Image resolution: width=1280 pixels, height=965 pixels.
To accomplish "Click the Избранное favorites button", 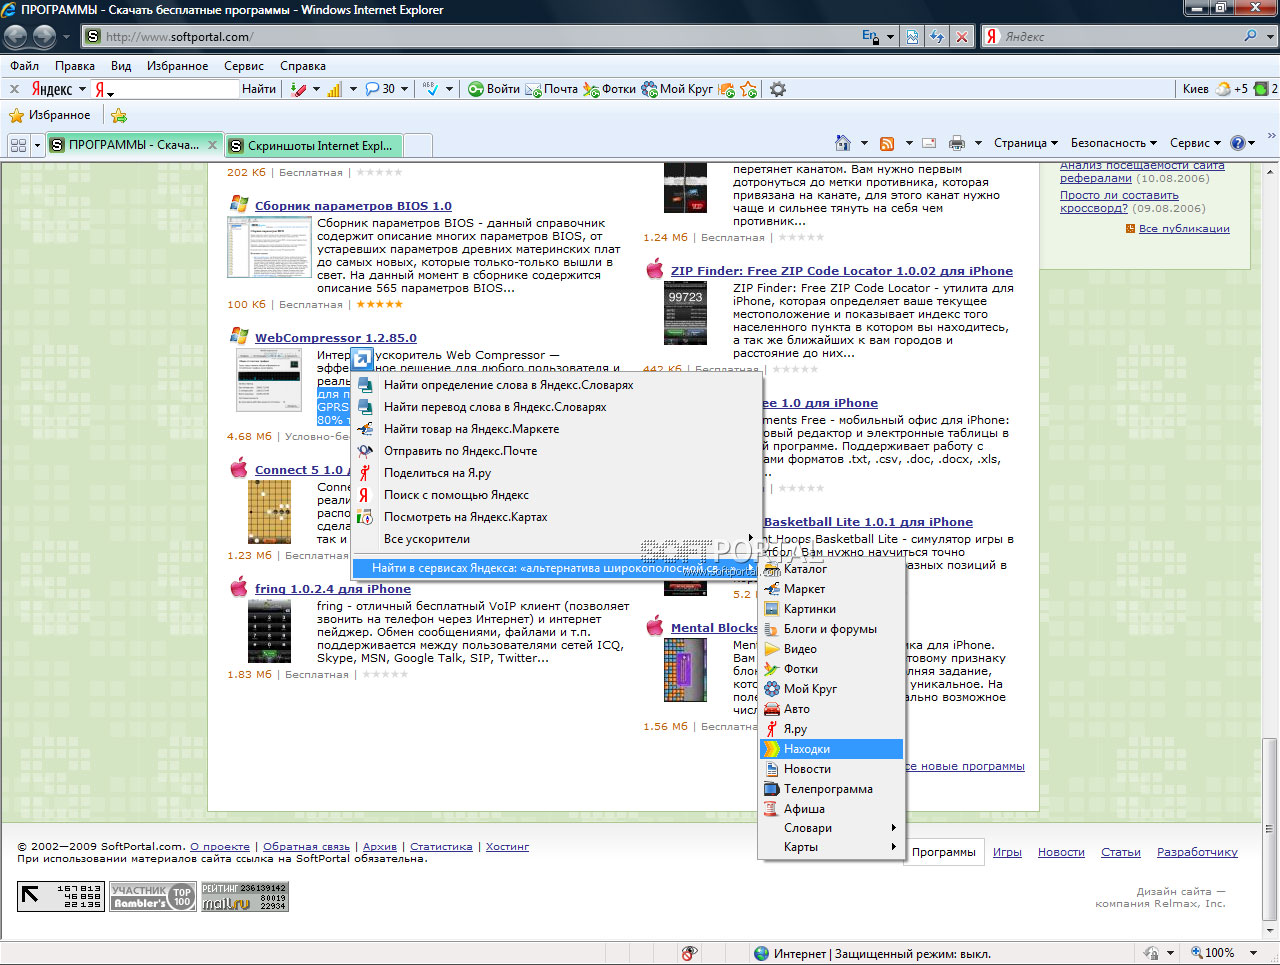I will point(50,115).
